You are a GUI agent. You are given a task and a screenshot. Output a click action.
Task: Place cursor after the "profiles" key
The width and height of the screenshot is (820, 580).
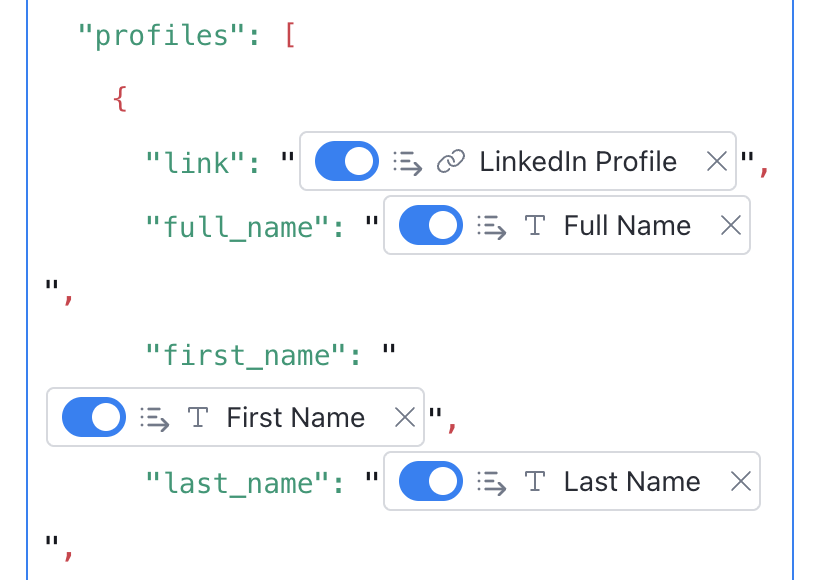pyautogui.click(x=247, y=36)
